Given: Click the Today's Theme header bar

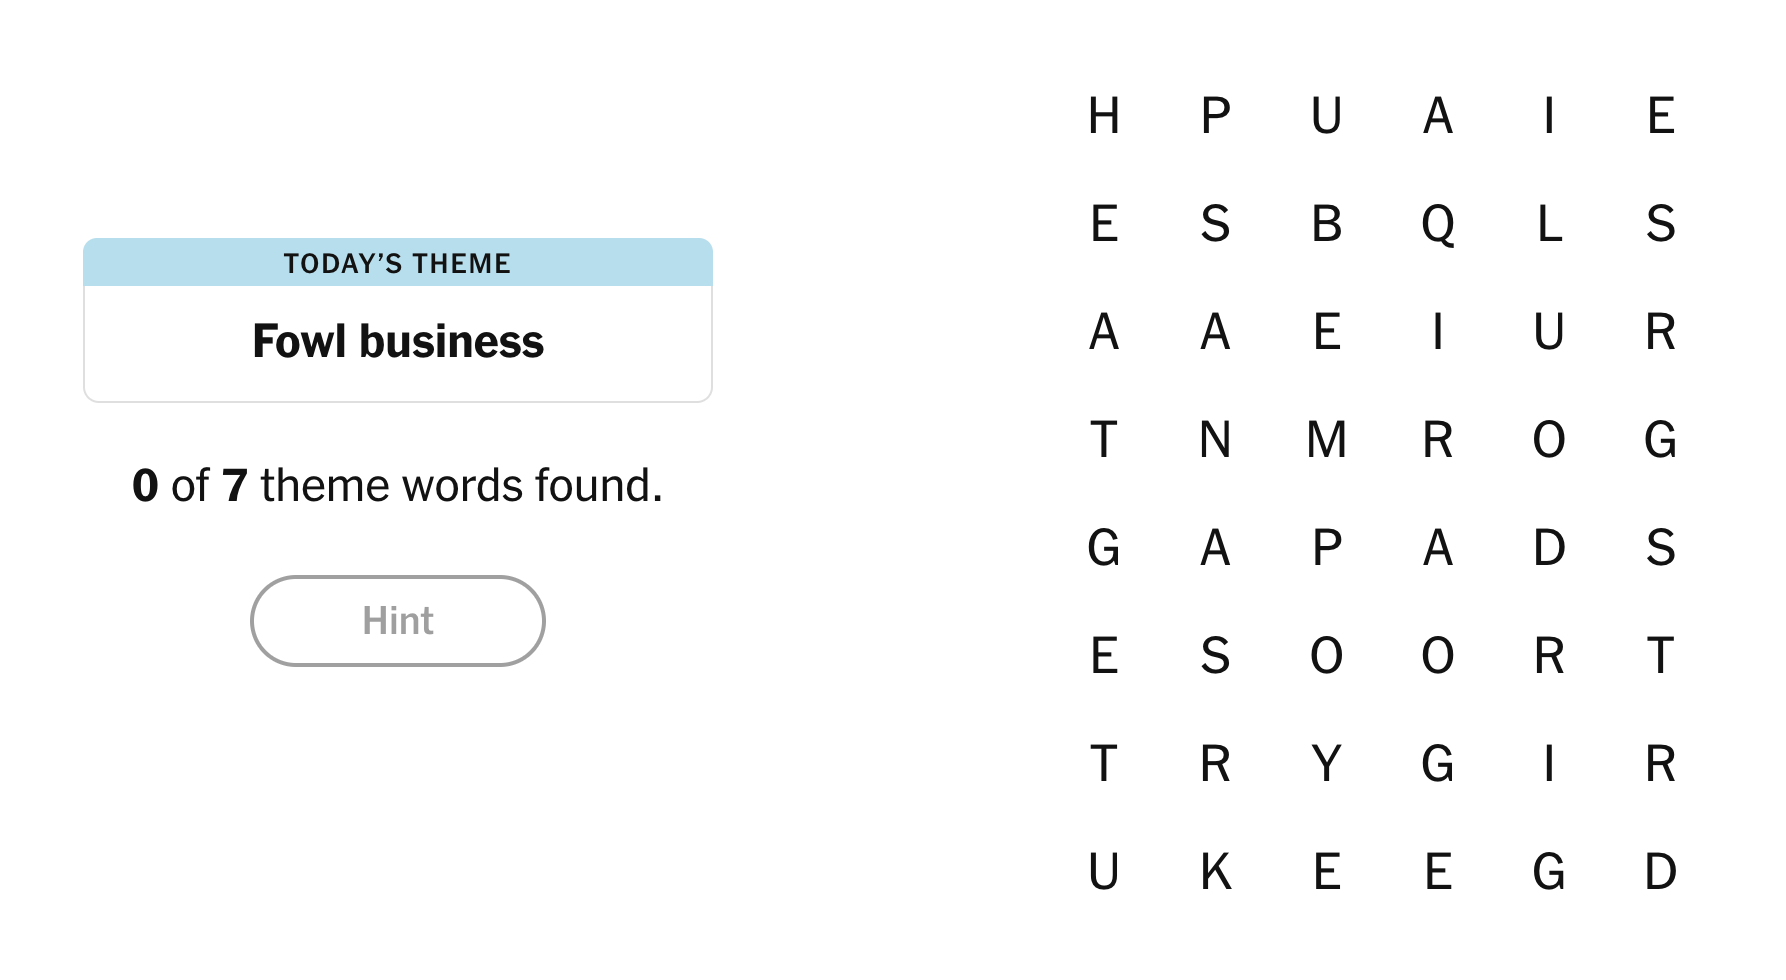Looking at the screenshot, I should 398,263.
